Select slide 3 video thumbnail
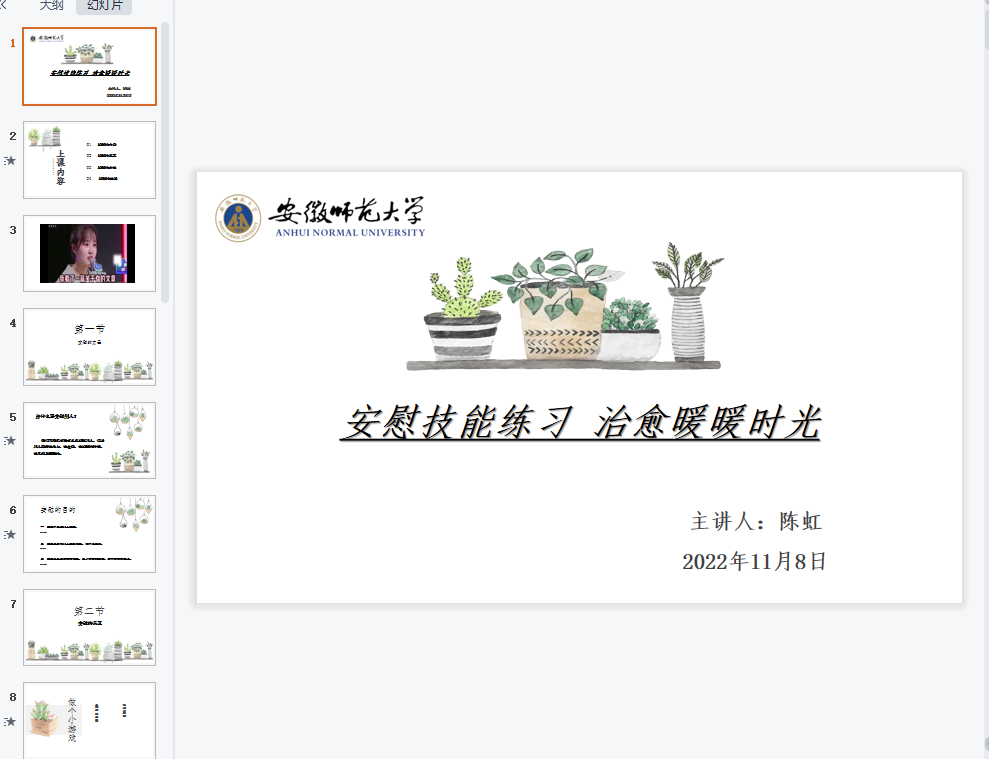Viewport: 989px width, 759px height. 90,253
